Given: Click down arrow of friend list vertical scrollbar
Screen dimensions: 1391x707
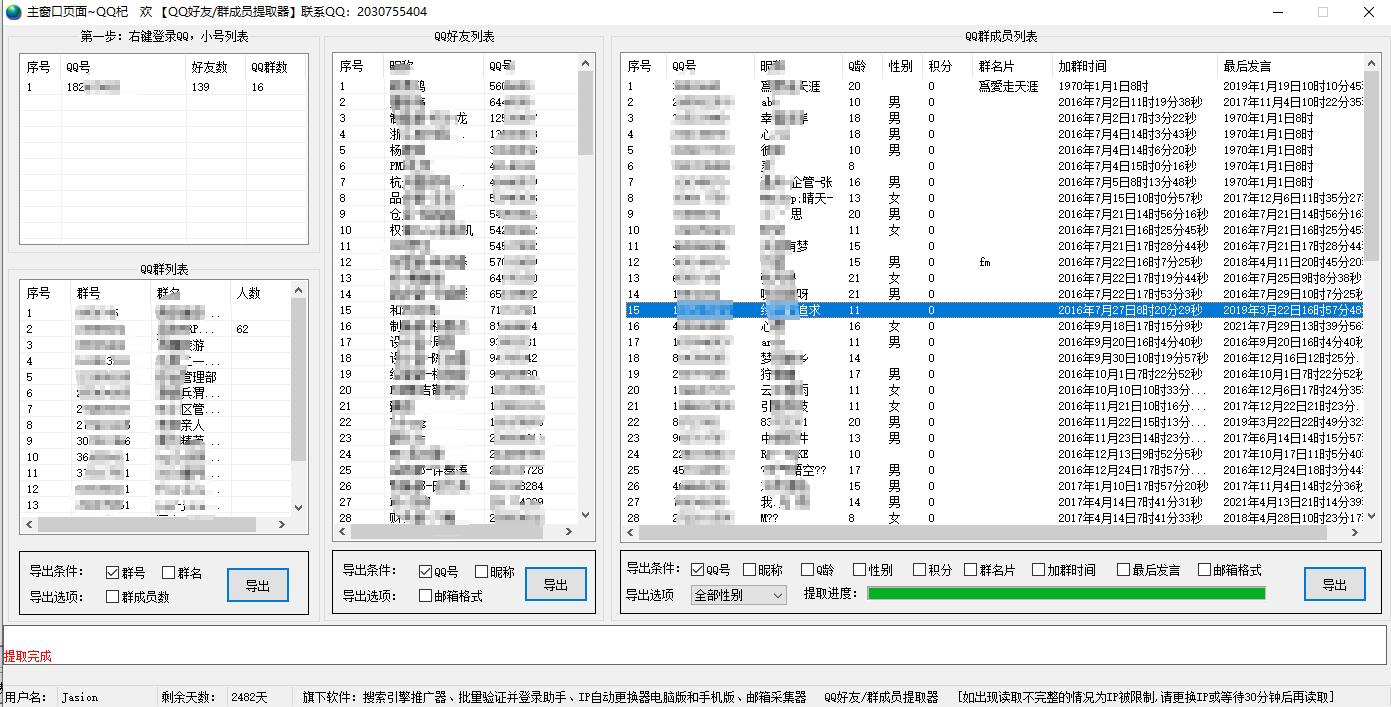Looking at the screenshot, I should click(x=586, y=516).
